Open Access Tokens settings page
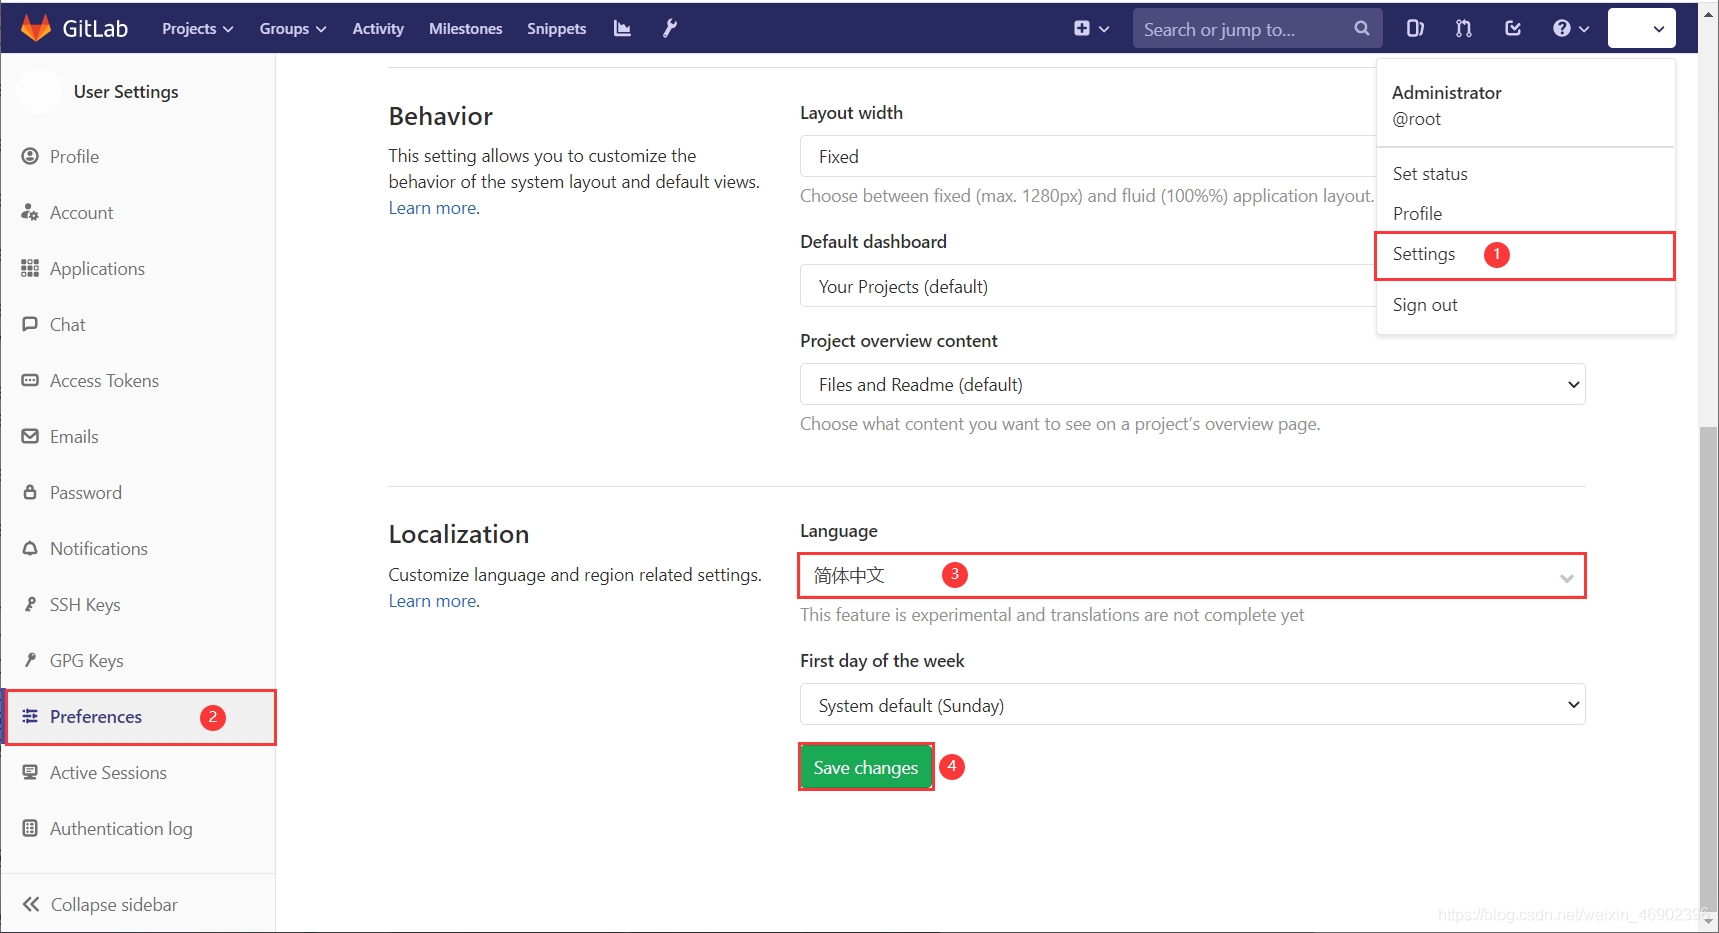This screenshot has height=933, width=1719. (104, 381)
